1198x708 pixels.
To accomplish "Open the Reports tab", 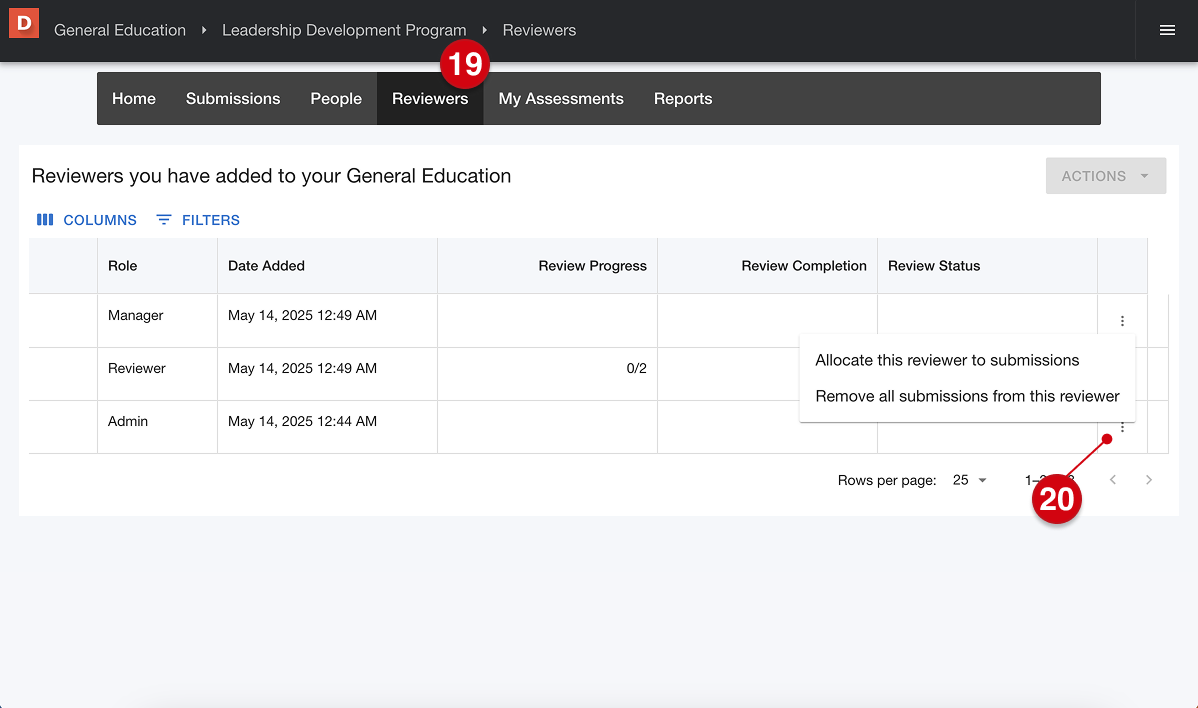I will (x=683, y=99).
